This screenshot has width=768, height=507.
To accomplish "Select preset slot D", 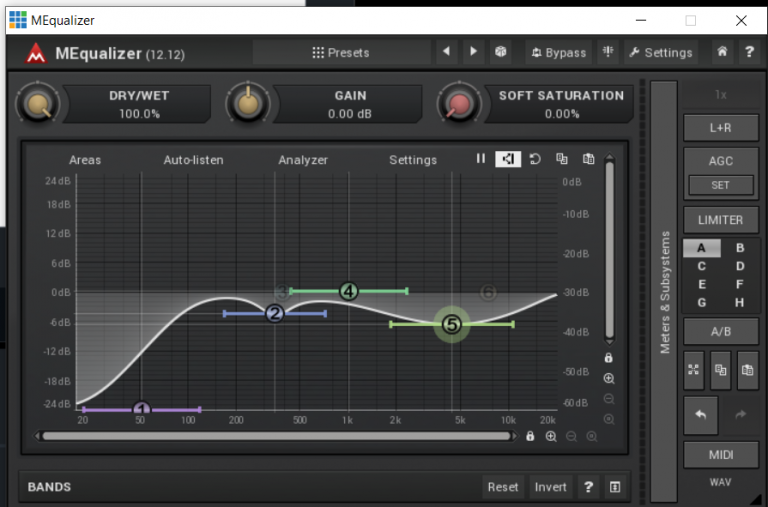I will 740,266.
